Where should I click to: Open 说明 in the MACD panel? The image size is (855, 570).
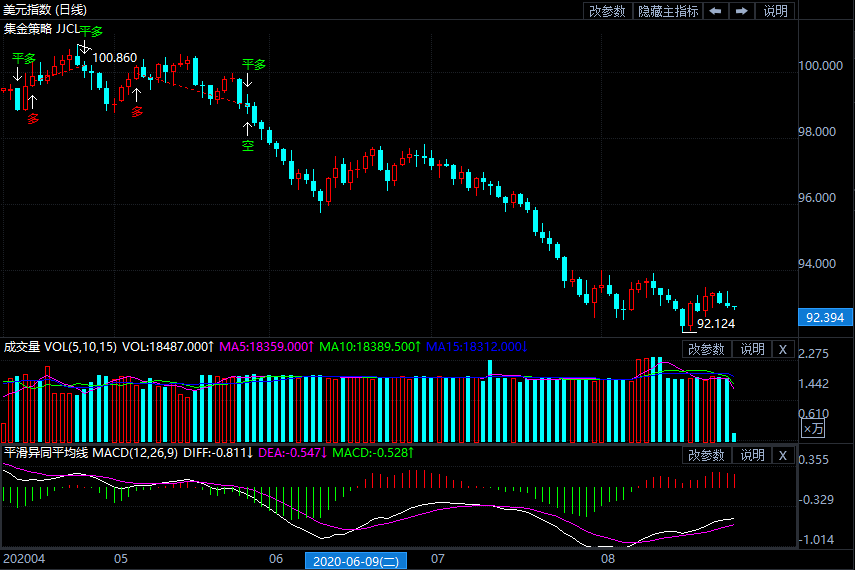(x=751, y=455)
